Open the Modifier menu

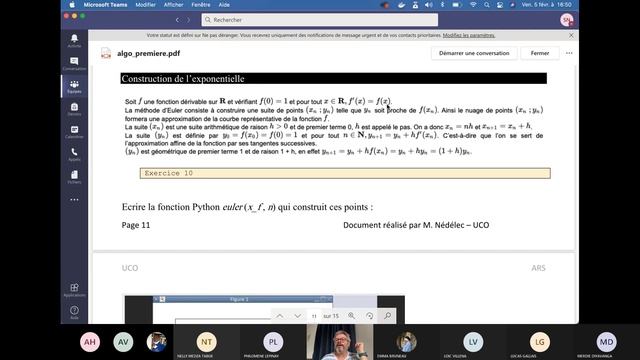(x=145, y=5)
